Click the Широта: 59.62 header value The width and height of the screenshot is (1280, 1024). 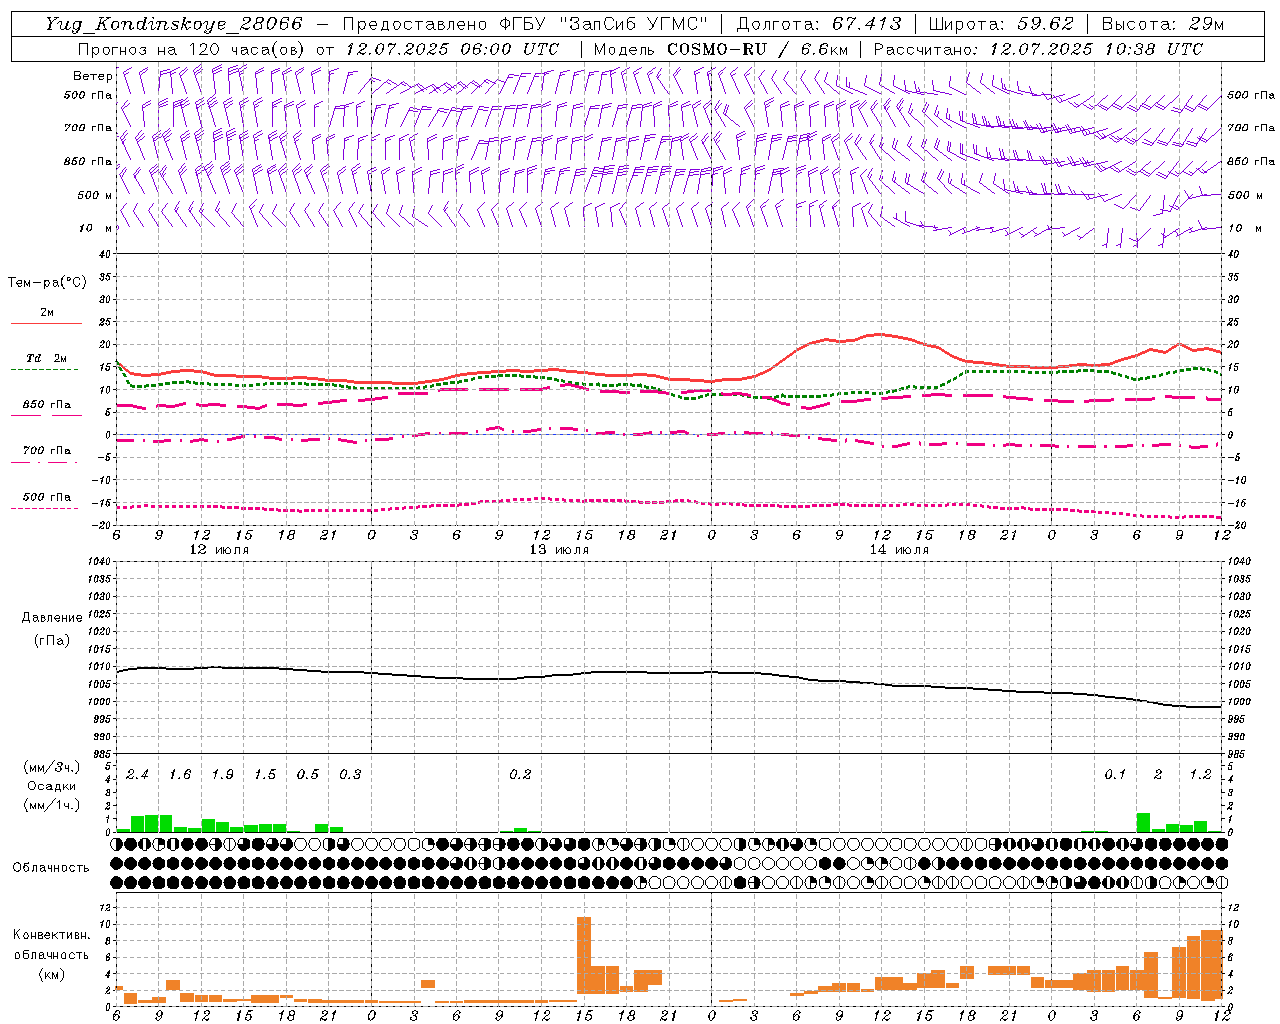[x=1001, y=24]
